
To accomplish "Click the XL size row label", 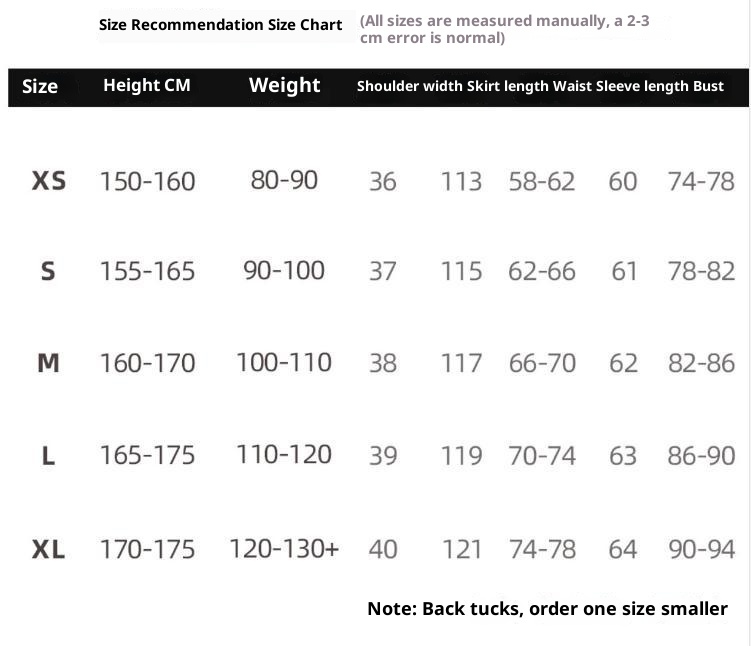I will pos(49,549).
